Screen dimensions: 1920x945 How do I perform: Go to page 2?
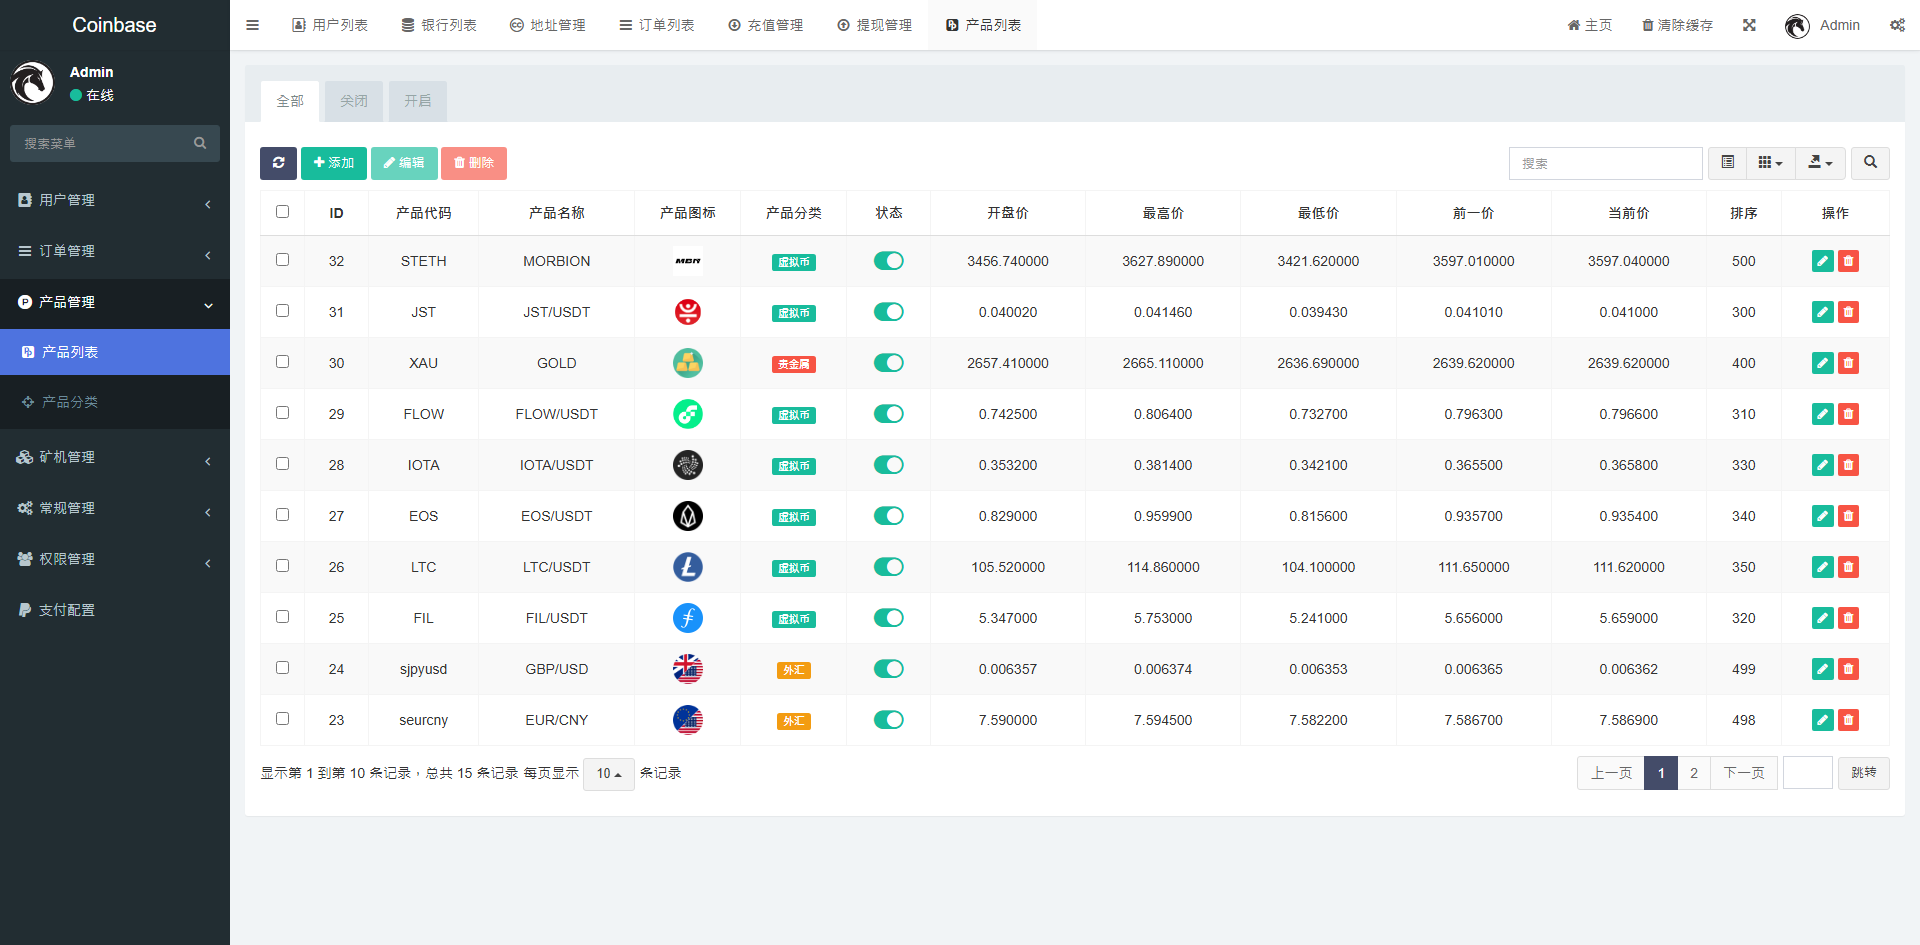click(x=1694, y=773)
